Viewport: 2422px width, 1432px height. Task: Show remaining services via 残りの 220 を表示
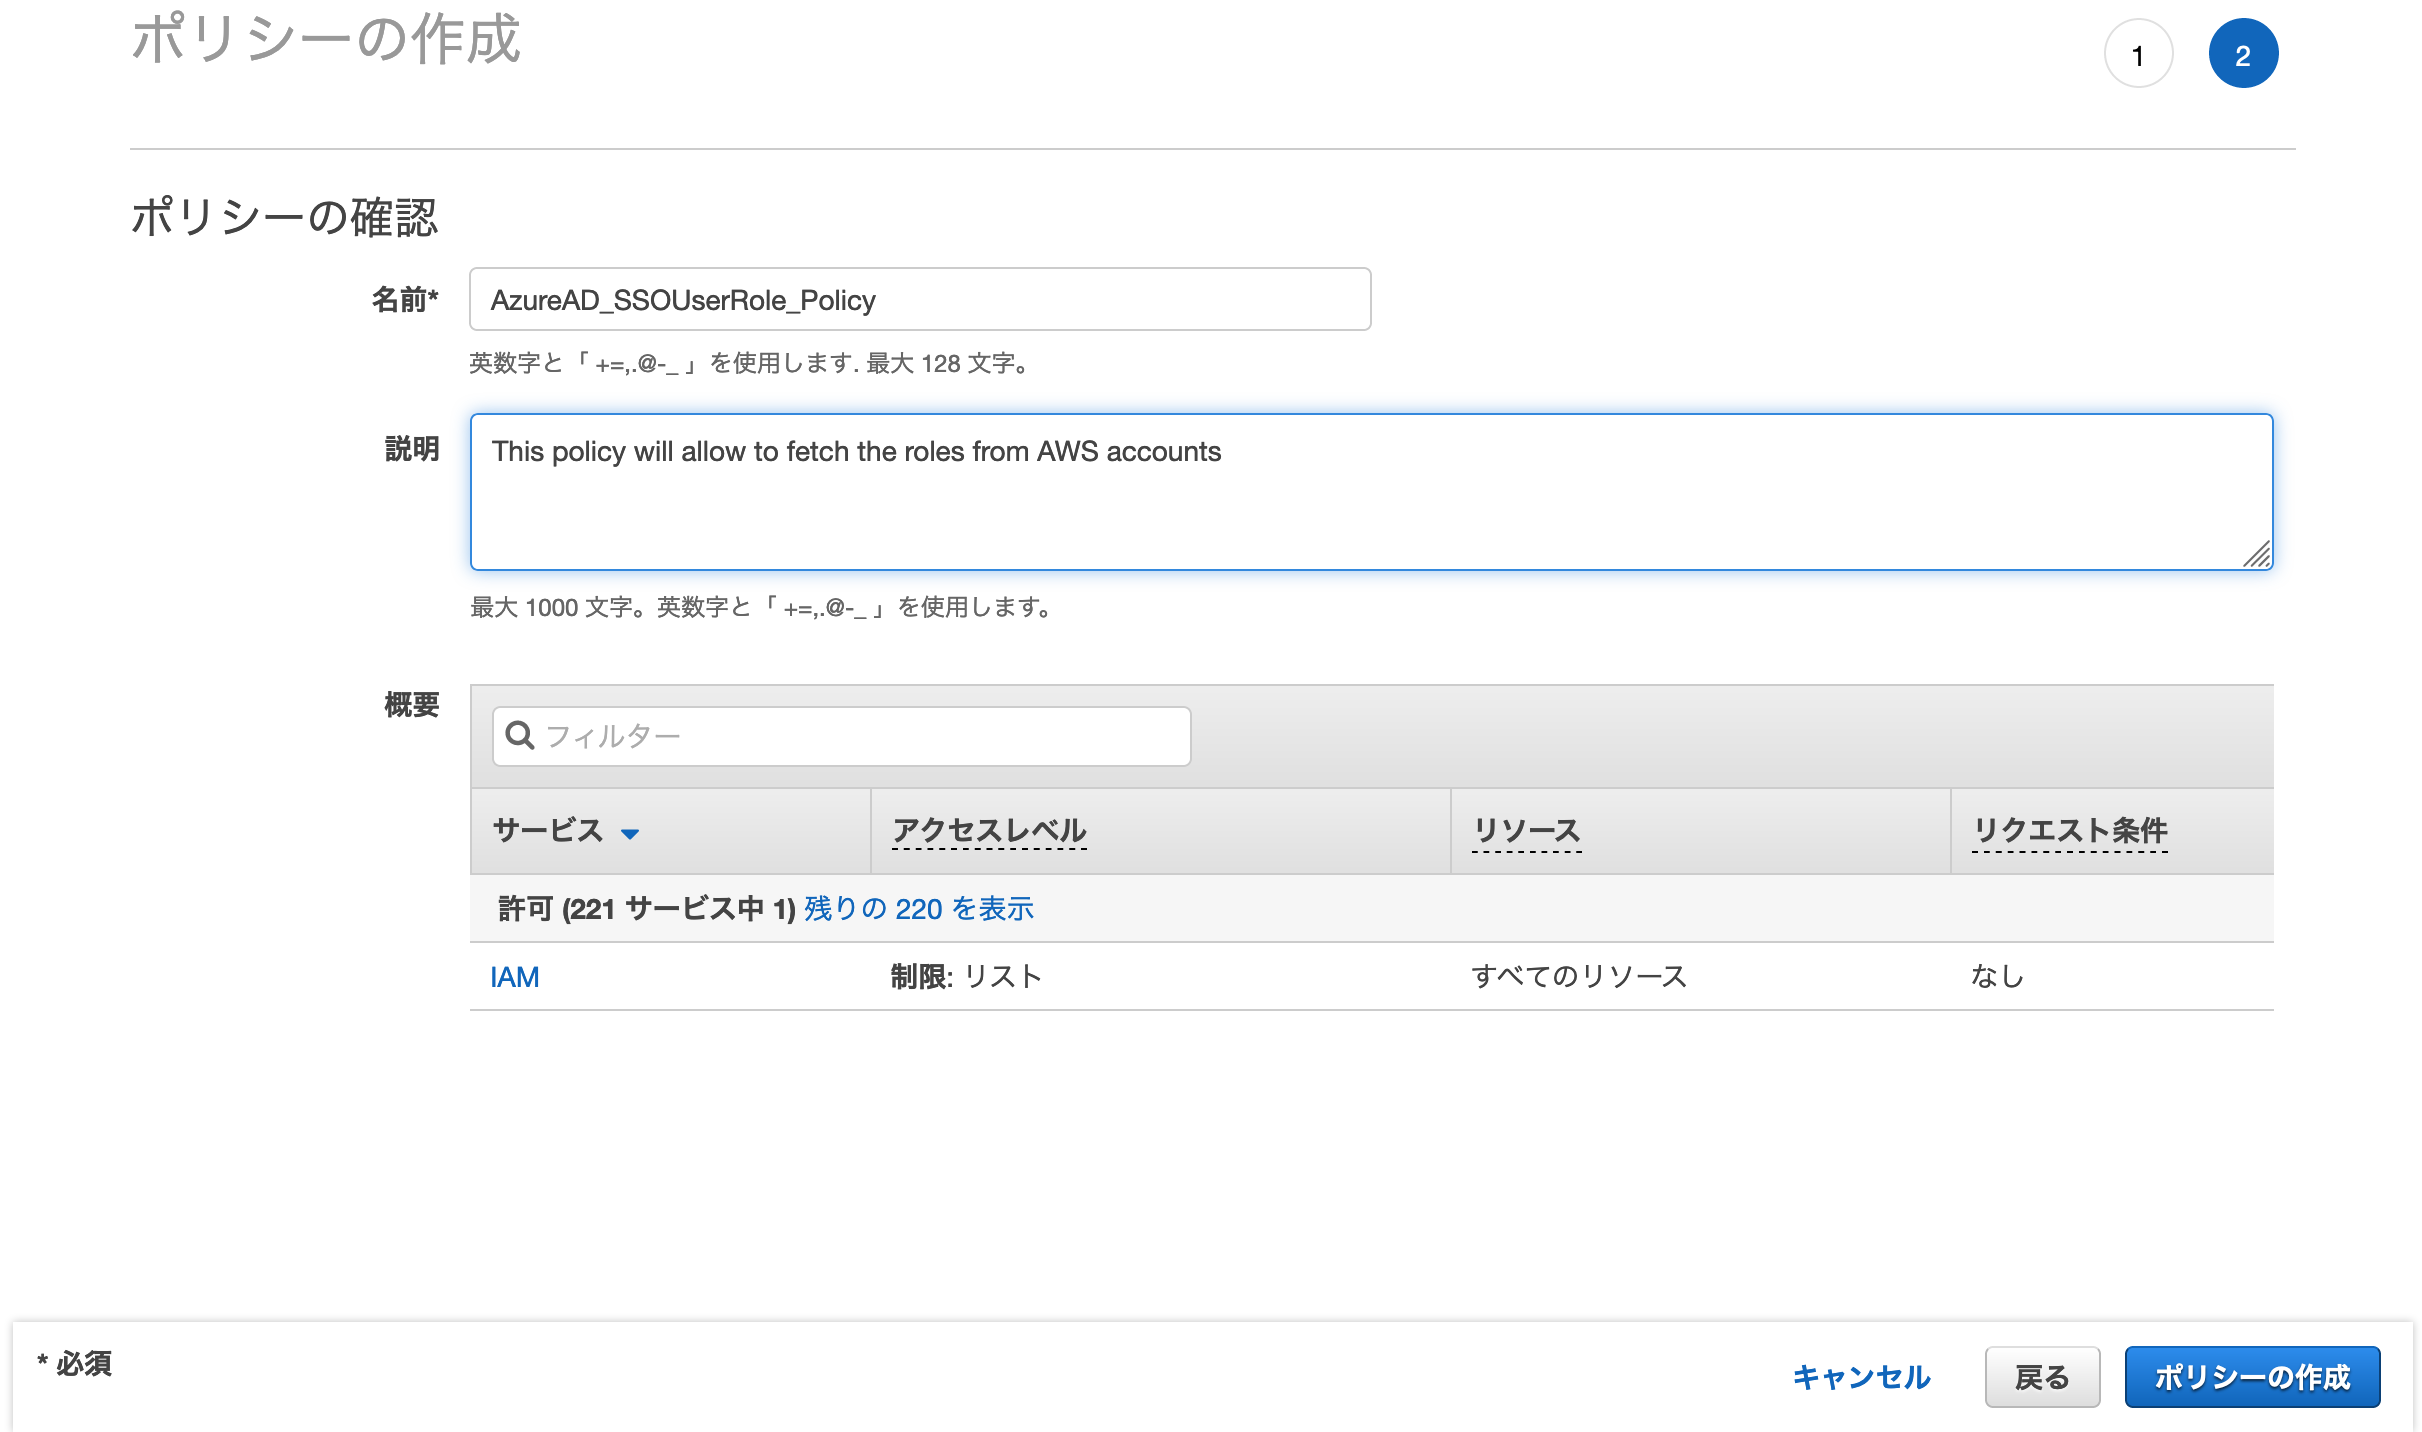click(x=918, y=909)
